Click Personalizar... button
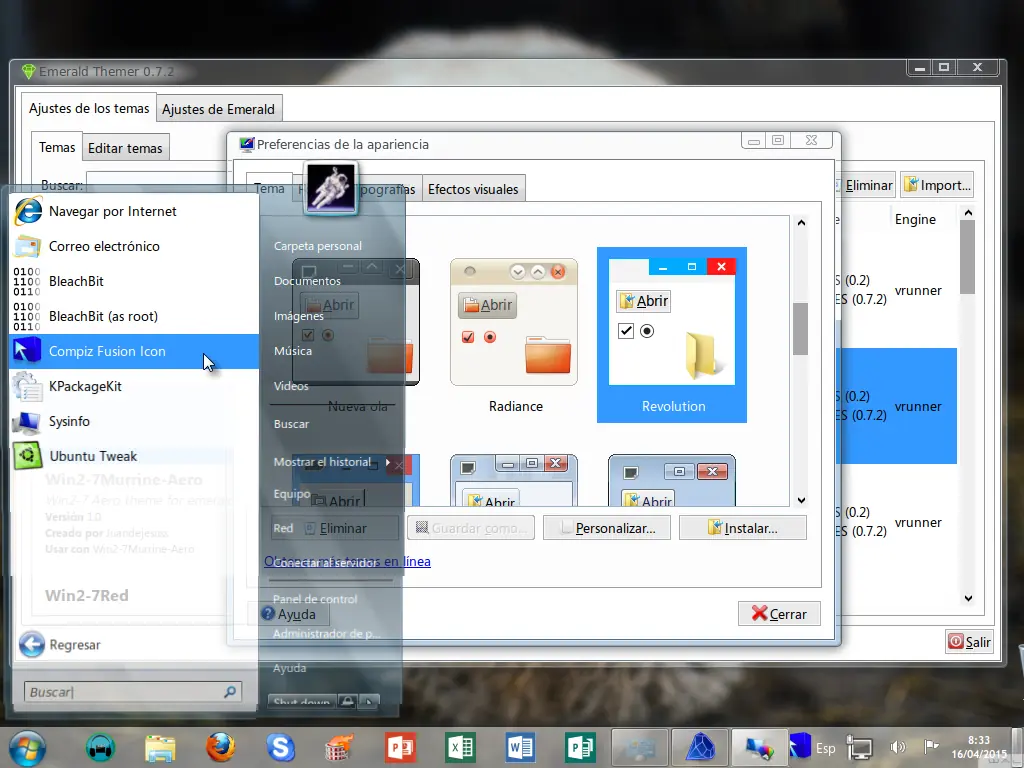Screen dimensions: 1024x768 607,528
